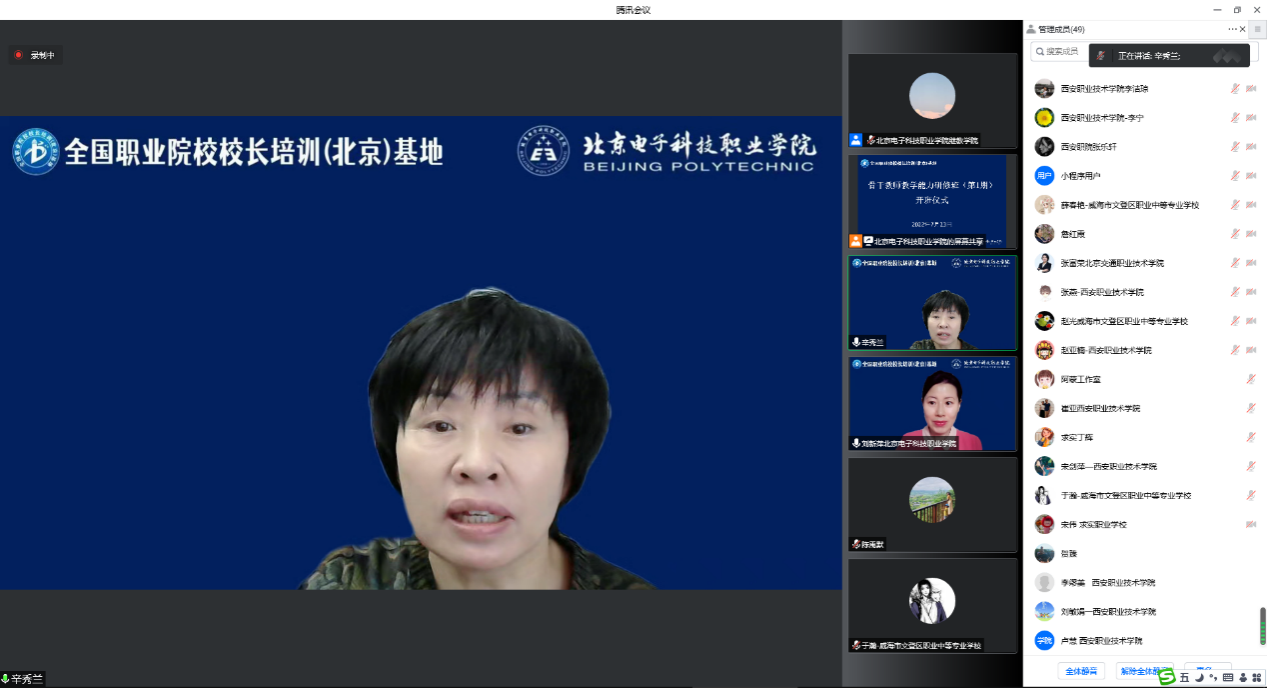Image resolution: width=1267 pixels, height=688 pixels.
Task: Toggle microphone for 西安职业技术学院-李宁
Action: coord(1235,118)
